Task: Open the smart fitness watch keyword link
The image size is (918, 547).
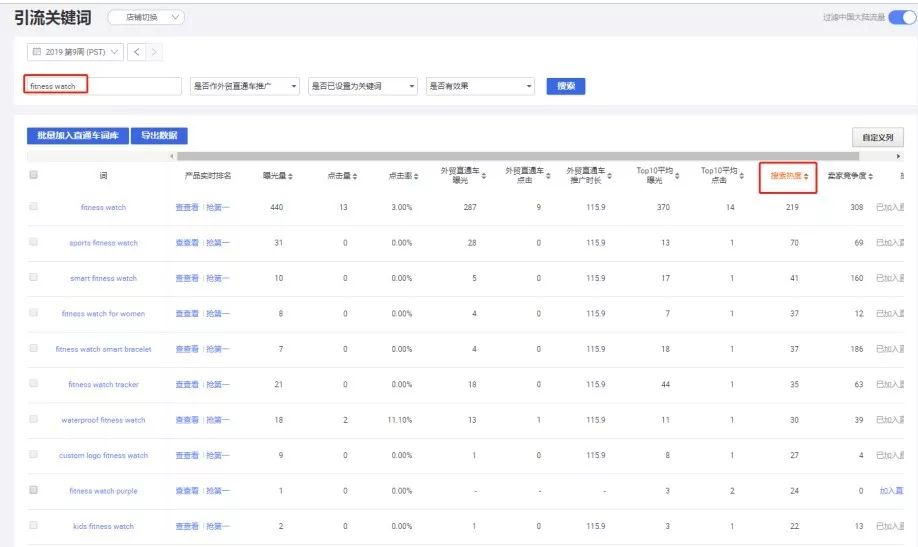Action: pyautogui.click(x=103, y=278)
